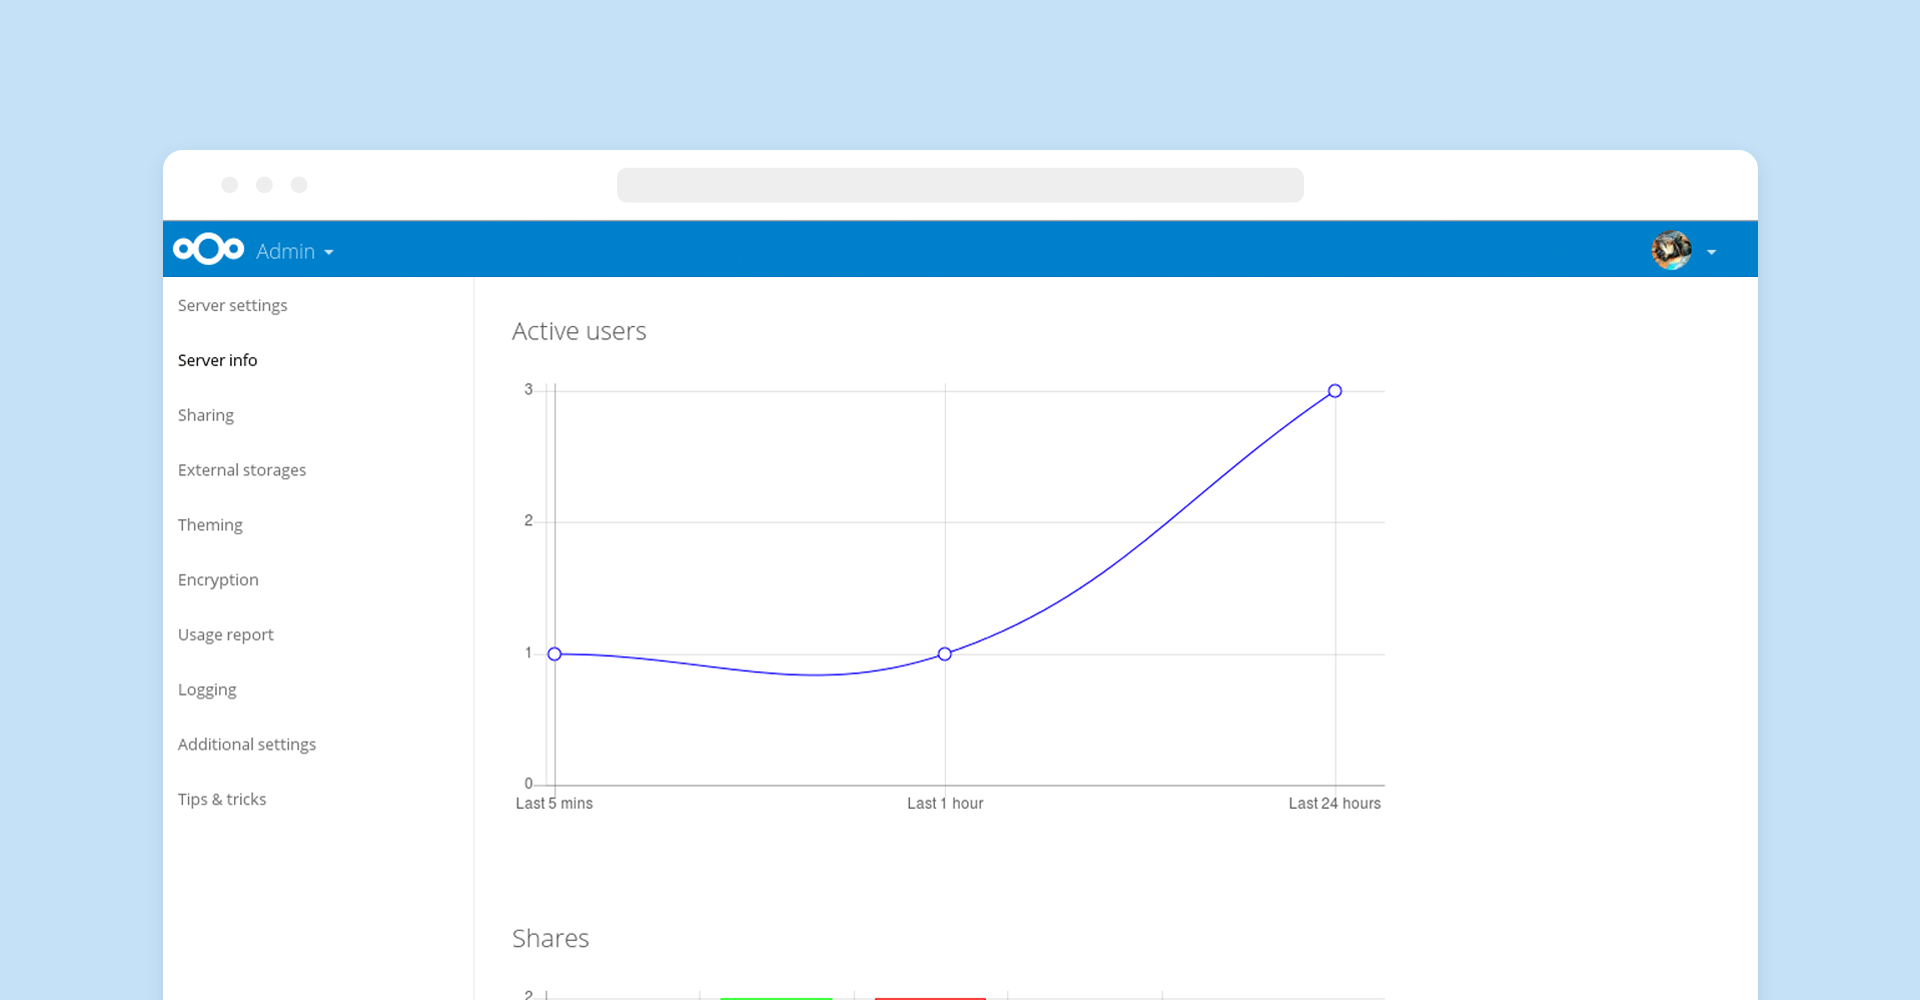Image resolution: width=1920 pixels, height=1000 pixels.
Task: Click the red bar in Shares chart
Action: coord(930,997)
